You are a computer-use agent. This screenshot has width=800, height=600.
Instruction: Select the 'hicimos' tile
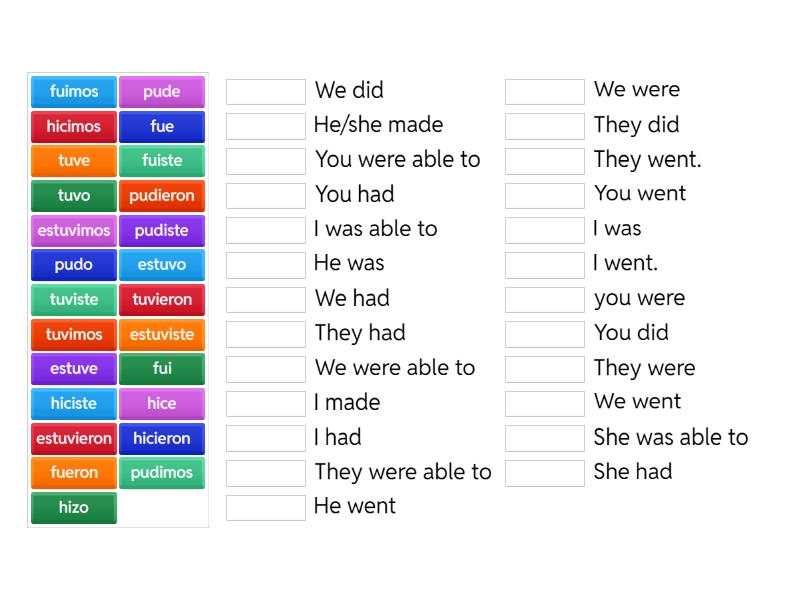click(x=74, y=127)
